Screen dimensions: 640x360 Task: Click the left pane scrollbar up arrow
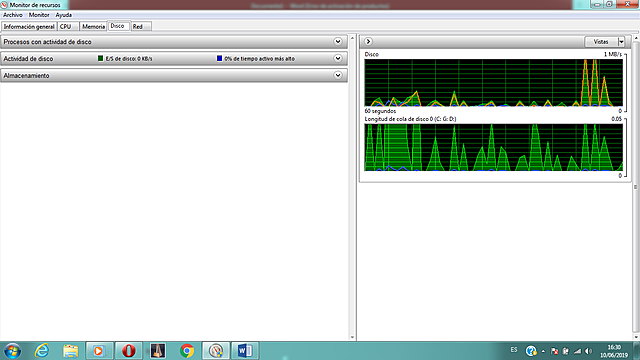tap(352, 38)
